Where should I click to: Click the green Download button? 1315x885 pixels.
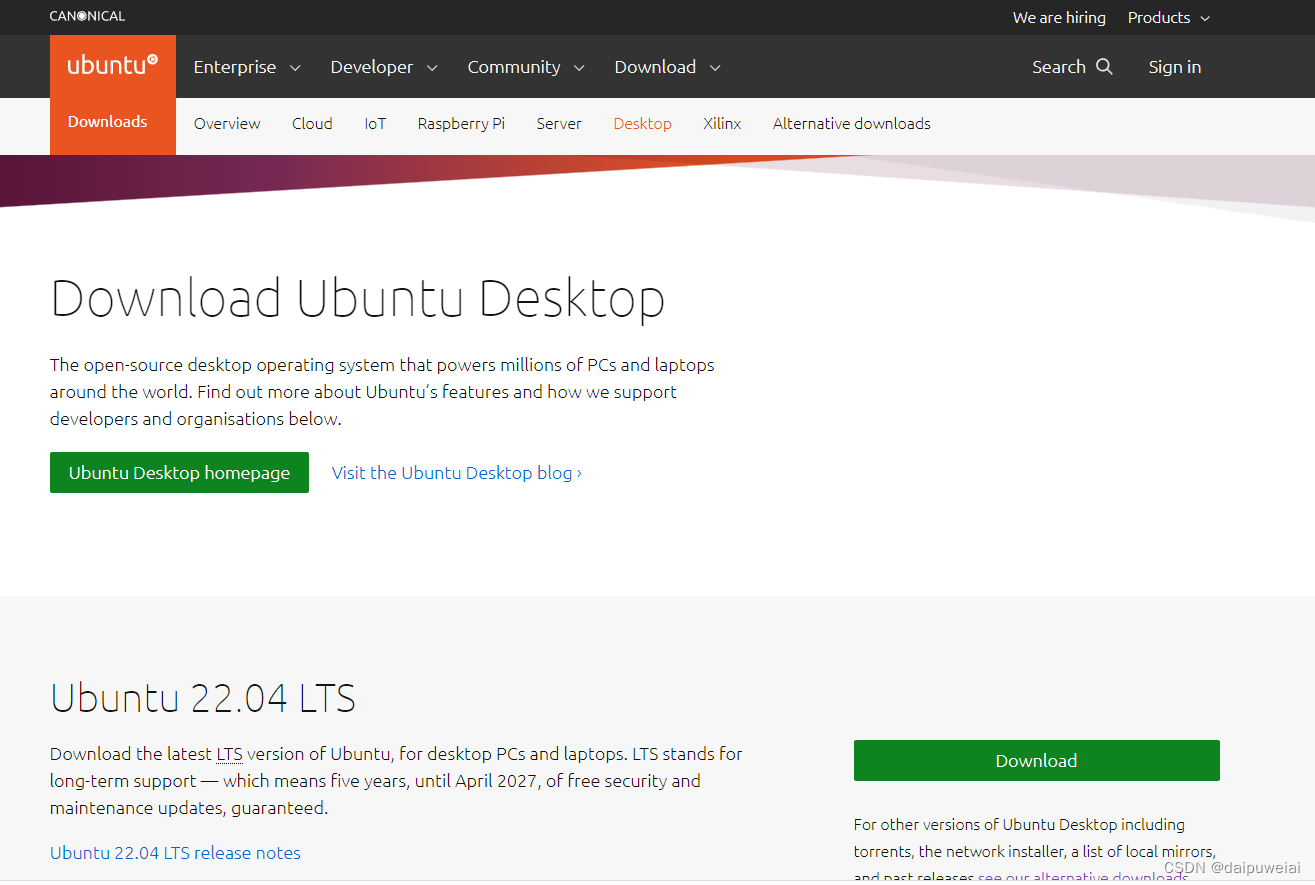point(1036,761)
